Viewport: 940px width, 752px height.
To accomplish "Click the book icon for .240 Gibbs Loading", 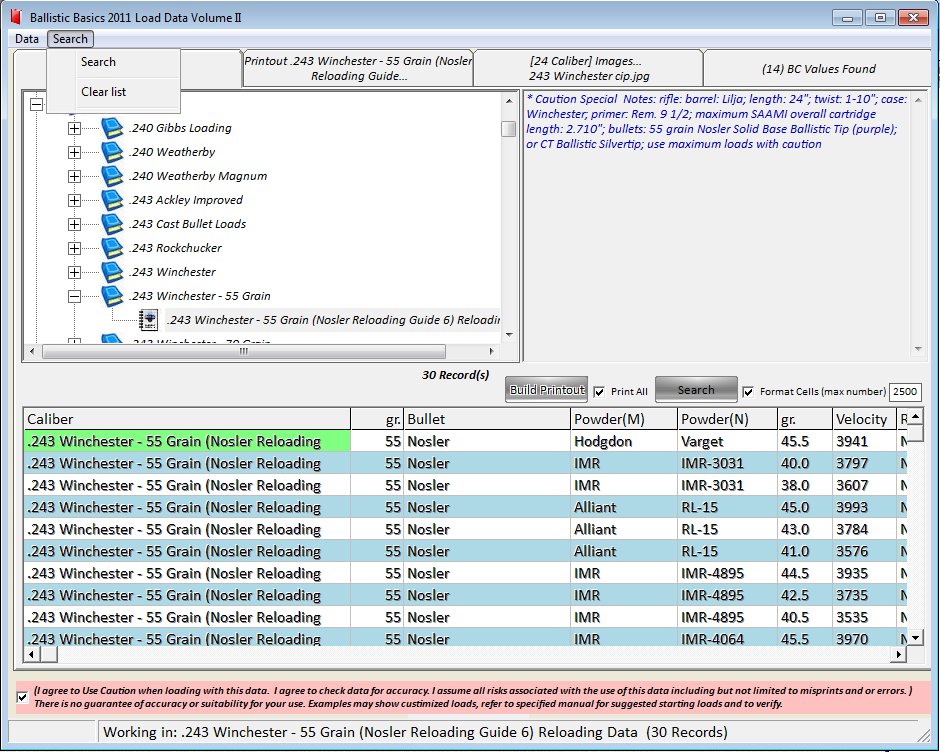I will point(113,128).
